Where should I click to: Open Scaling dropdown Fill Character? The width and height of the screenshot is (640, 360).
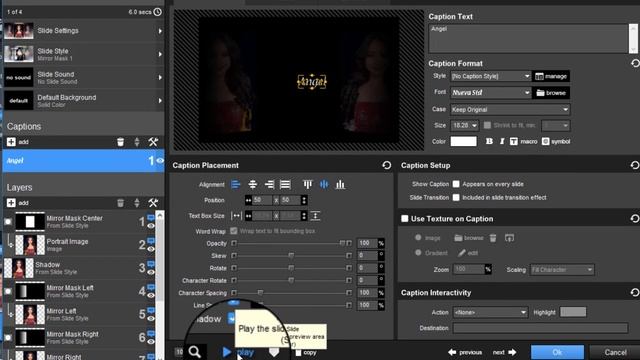point(562,270)
